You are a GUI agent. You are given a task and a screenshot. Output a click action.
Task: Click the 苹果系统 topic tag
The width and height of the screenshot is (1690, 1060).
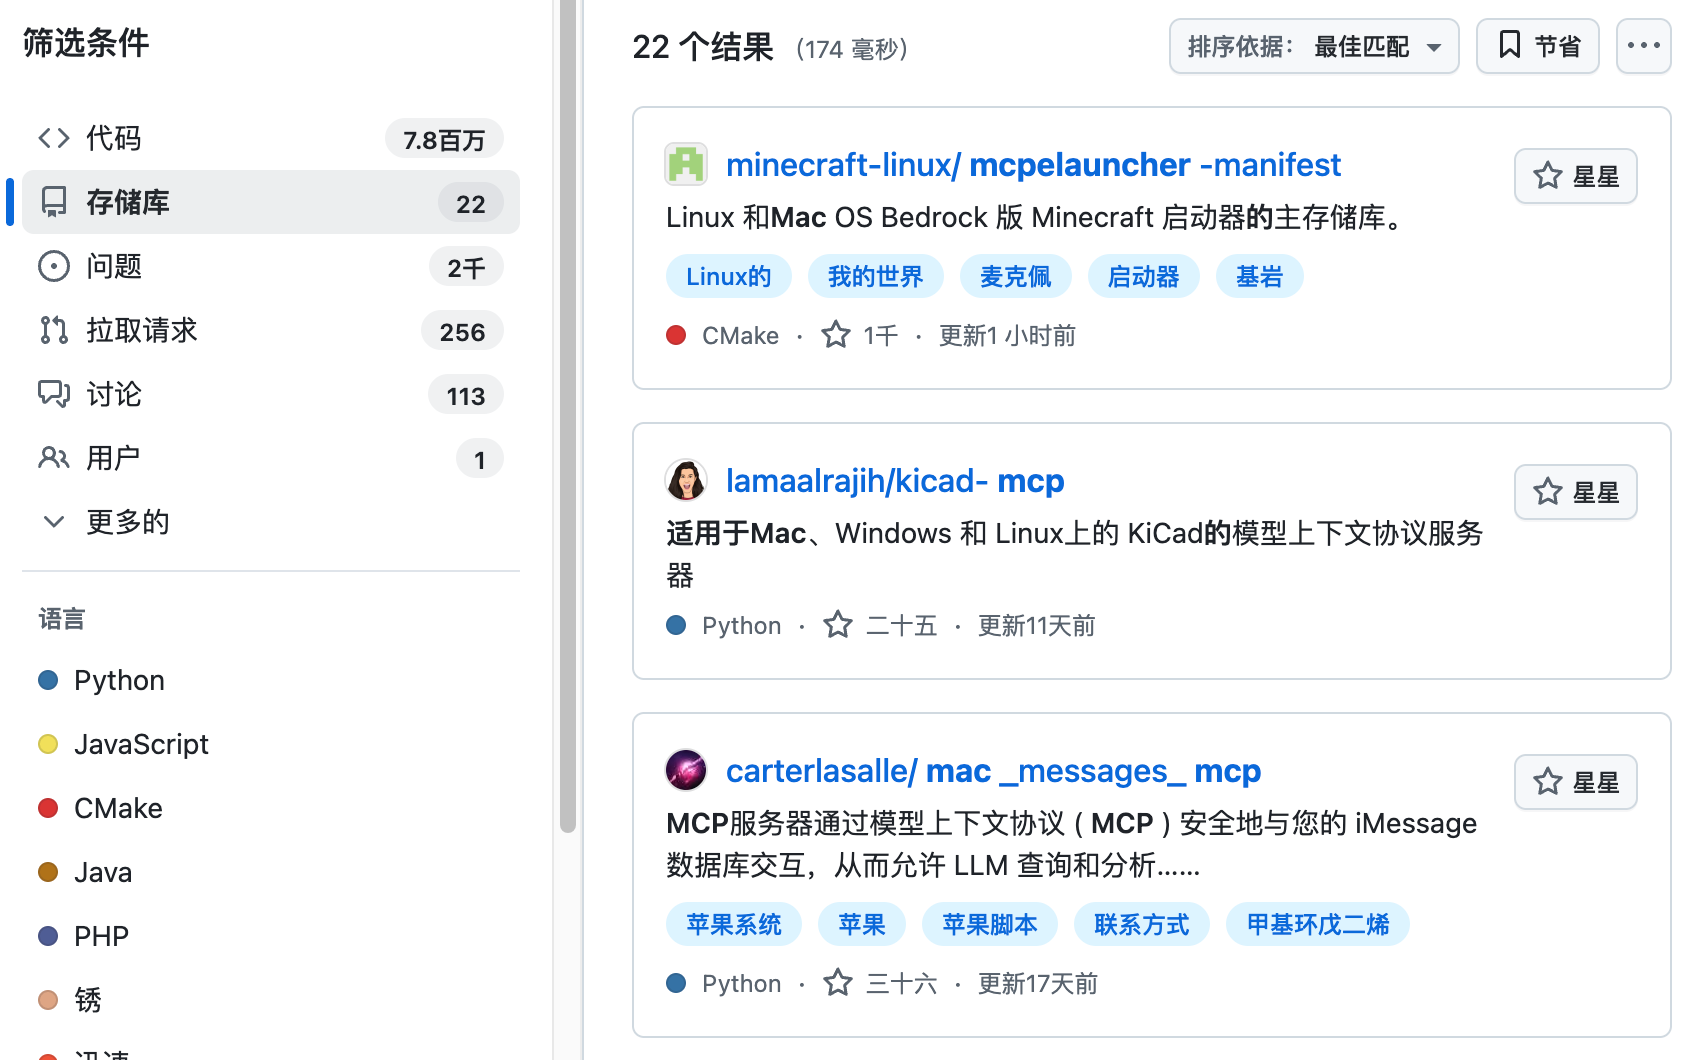coord(734,924)
